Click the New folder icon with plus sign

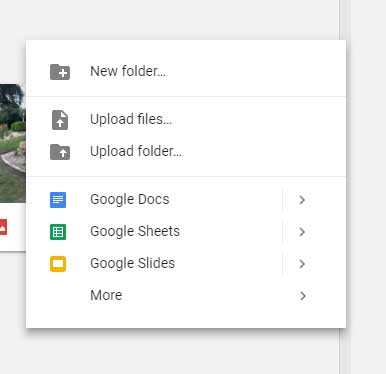tap(60, 72)
